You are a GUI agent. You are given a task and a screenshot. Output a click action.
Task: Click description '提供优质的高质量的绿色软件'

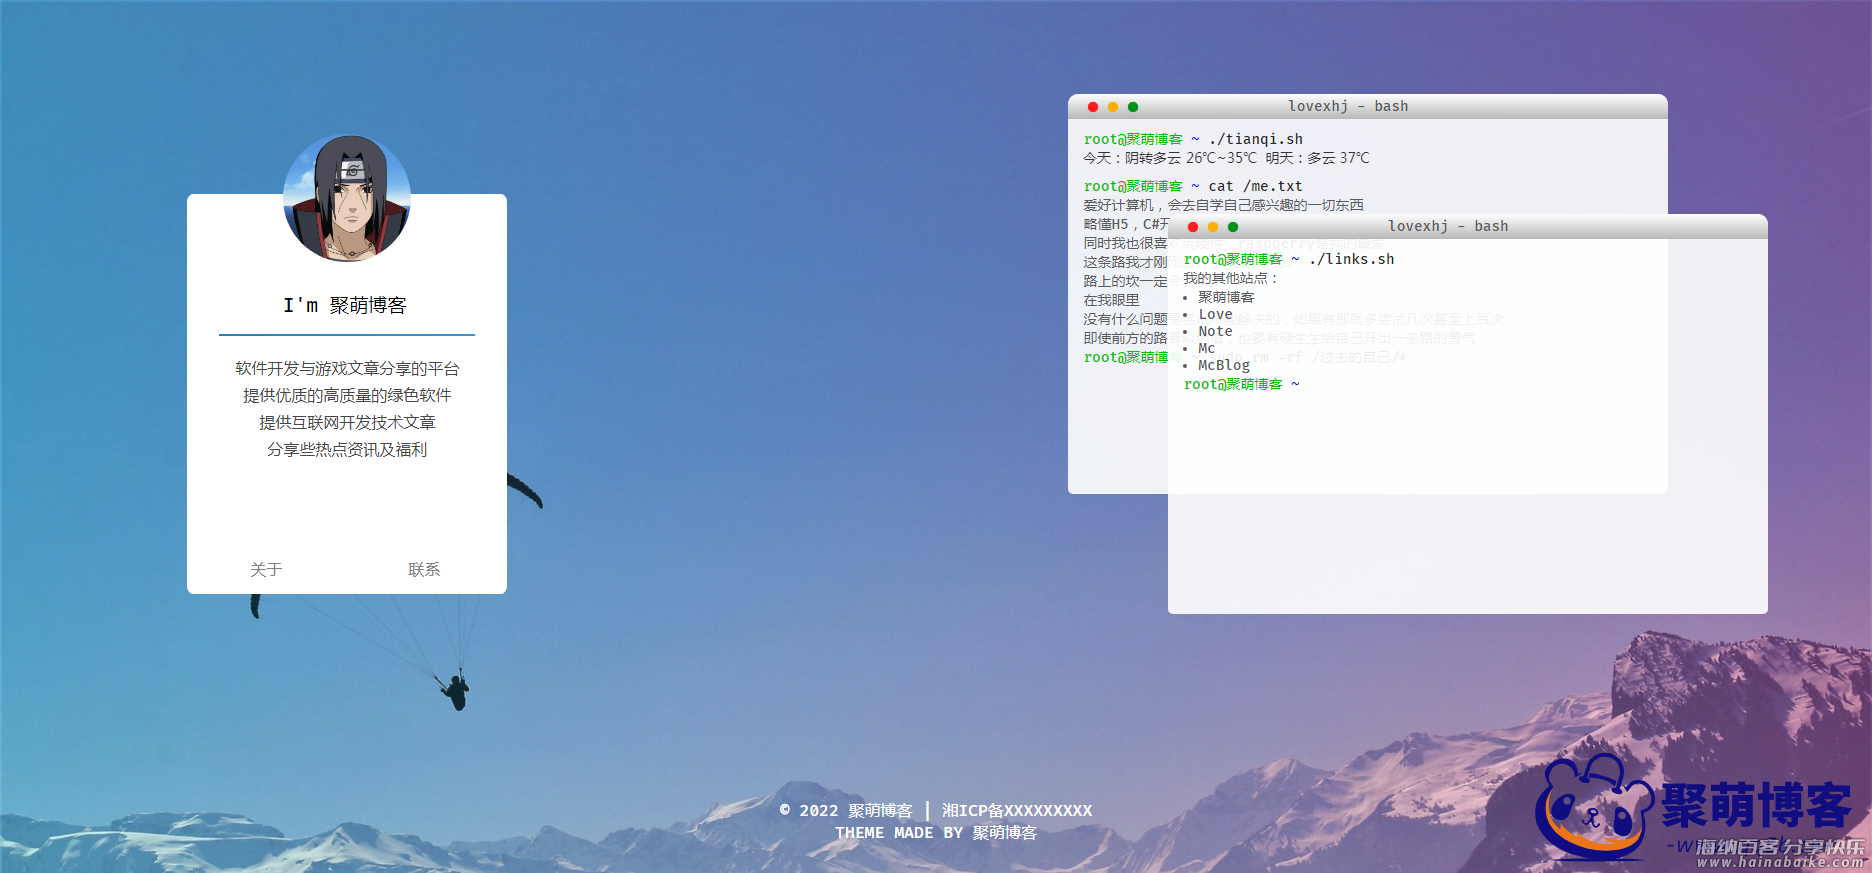[x=347, y=396]
